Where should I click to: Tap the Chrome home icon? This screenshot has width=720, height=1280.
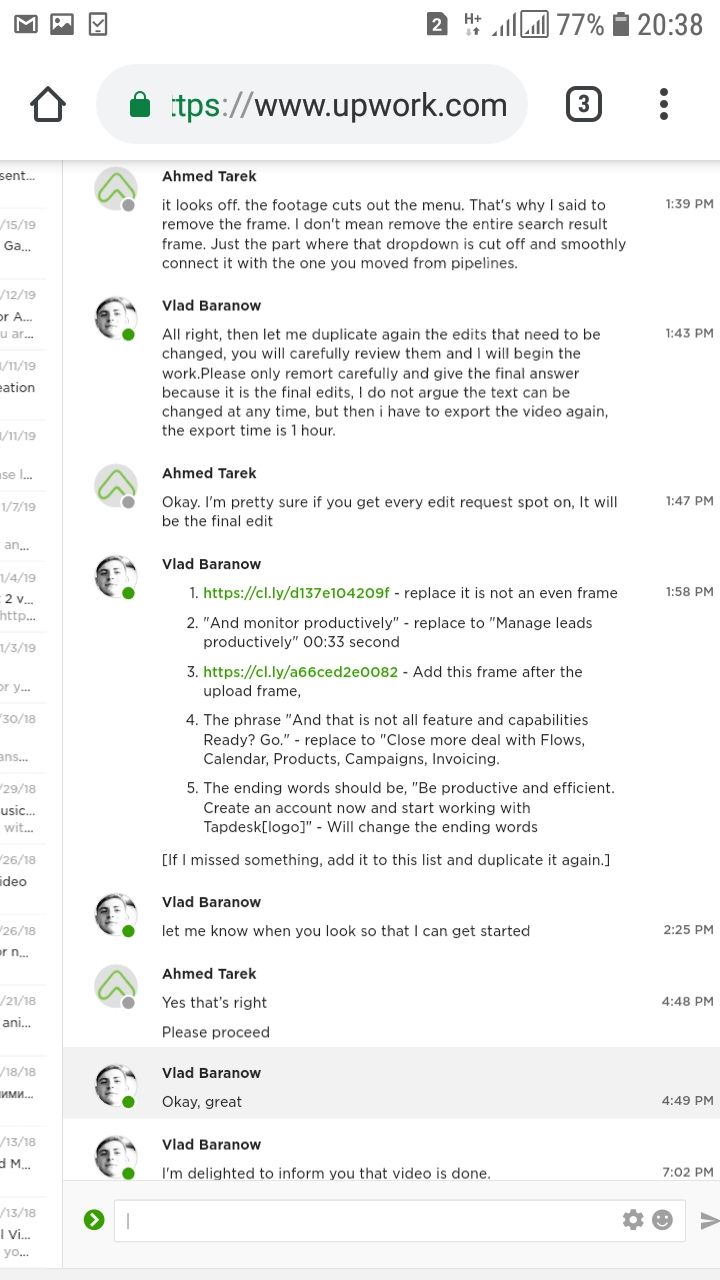tap(48, 105)
